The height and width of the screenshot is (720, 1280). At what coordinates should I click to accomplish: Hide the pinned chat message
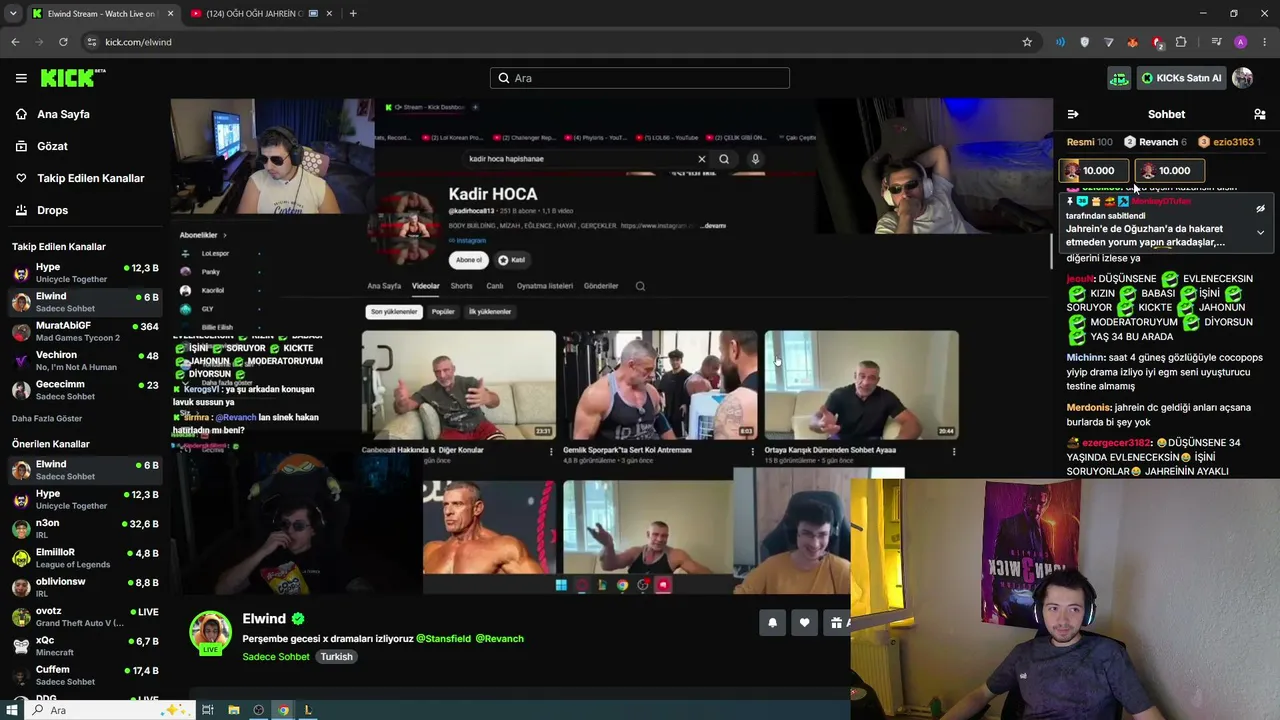(1260, 209)
